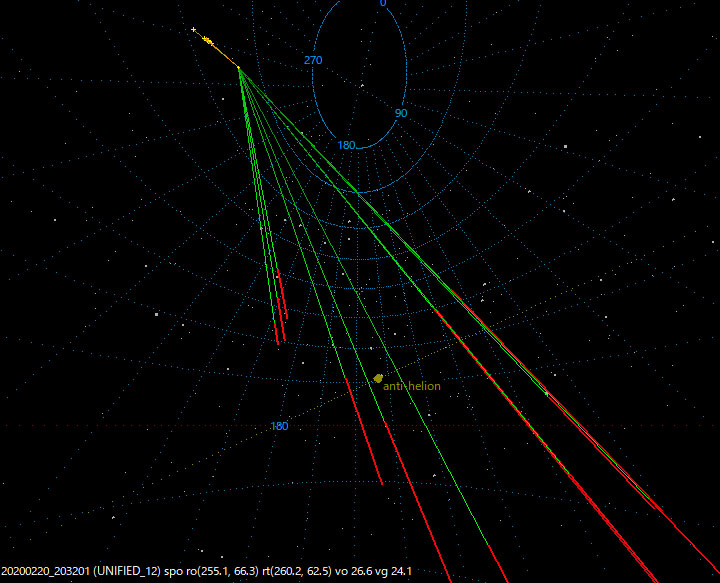Click the '90' grid label on ellipse

pyautogui.click(x=401, y=113)
